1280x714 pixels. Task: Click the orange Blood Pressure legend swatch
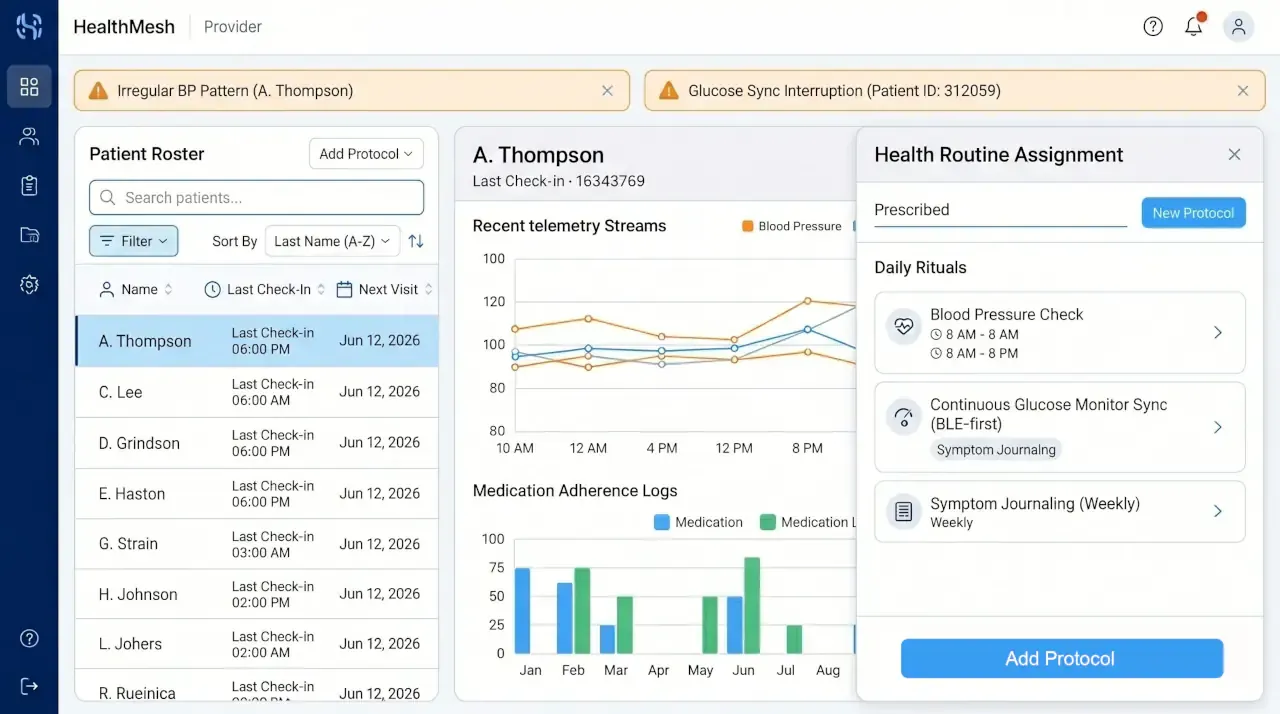coord(747,226)
